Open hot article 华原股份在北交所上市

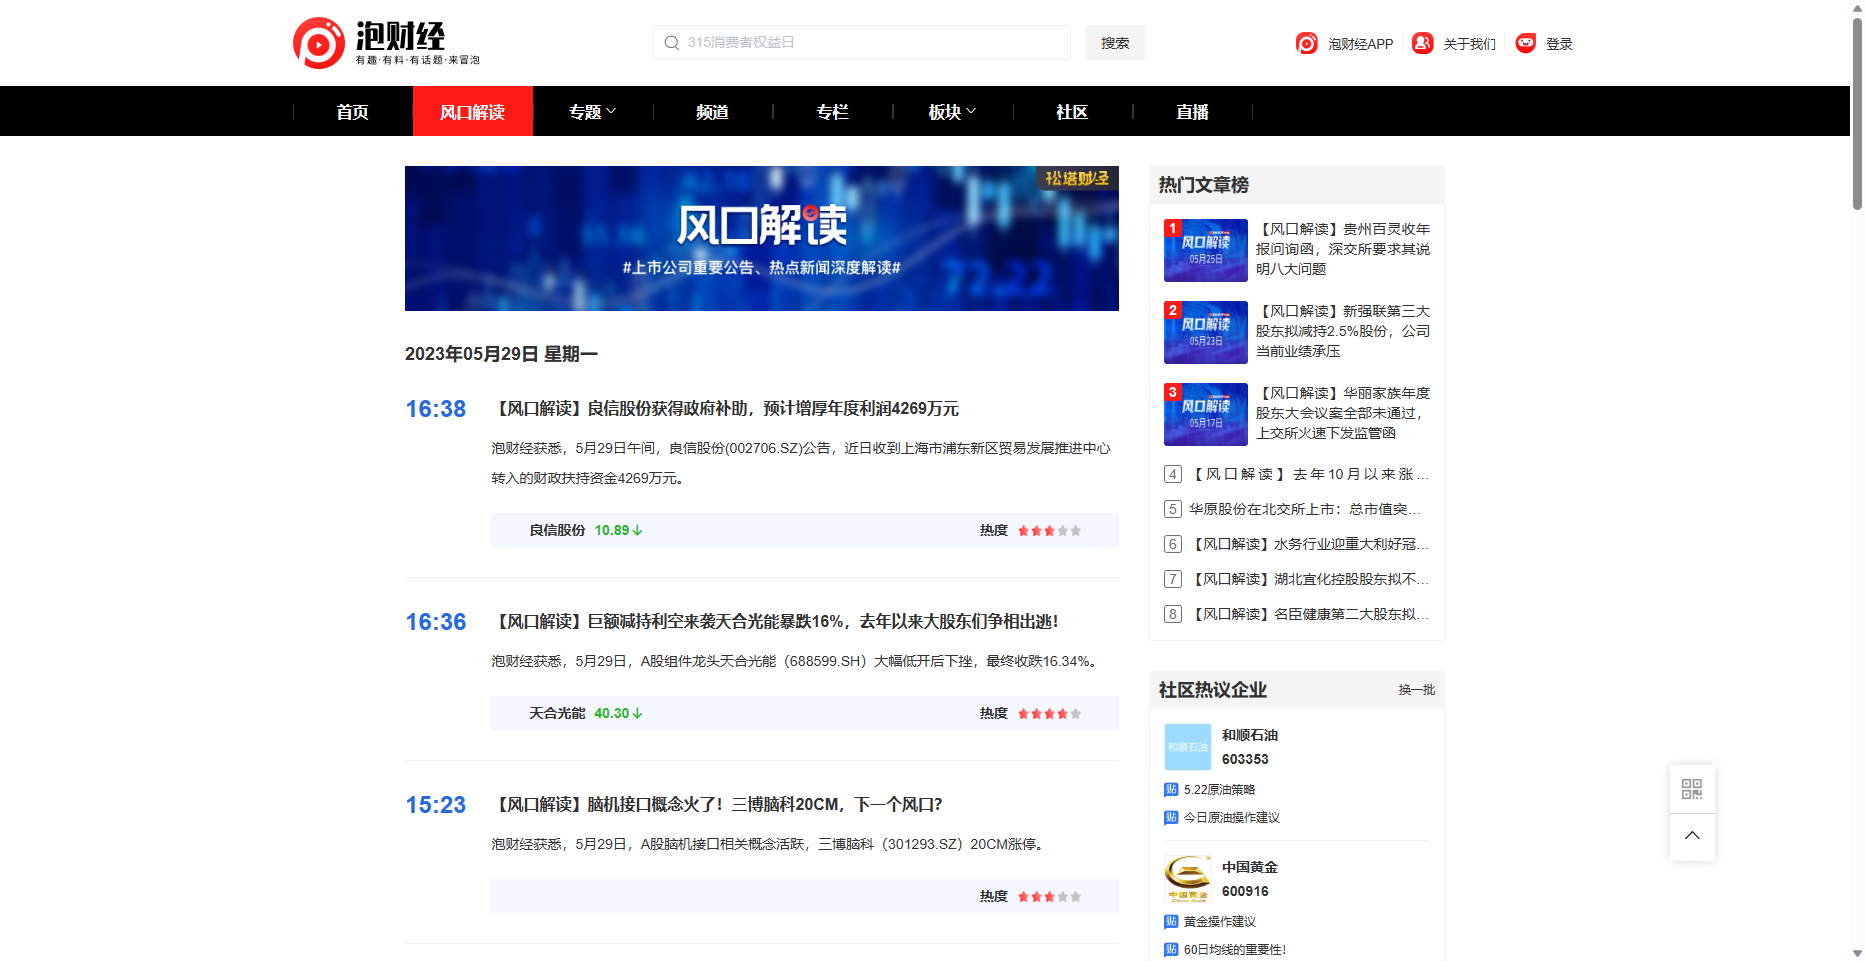click(1305, 509)
